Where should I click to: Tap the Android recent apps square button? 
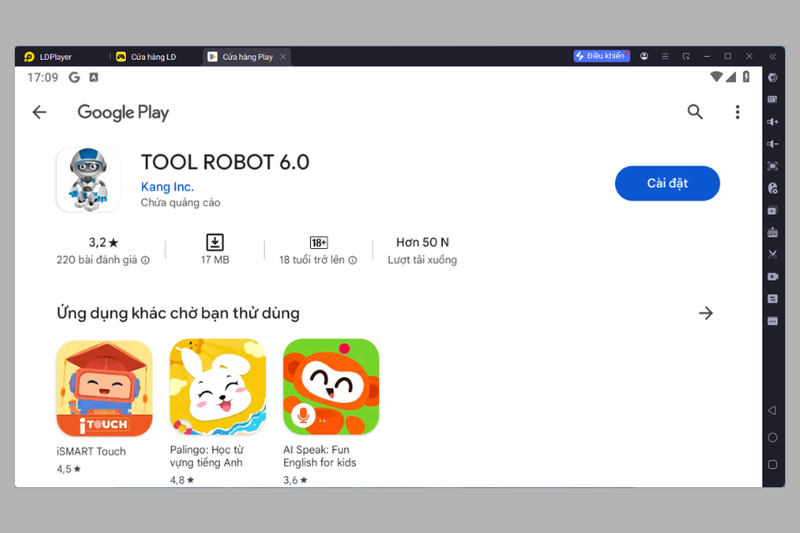[x=772, y=465]
